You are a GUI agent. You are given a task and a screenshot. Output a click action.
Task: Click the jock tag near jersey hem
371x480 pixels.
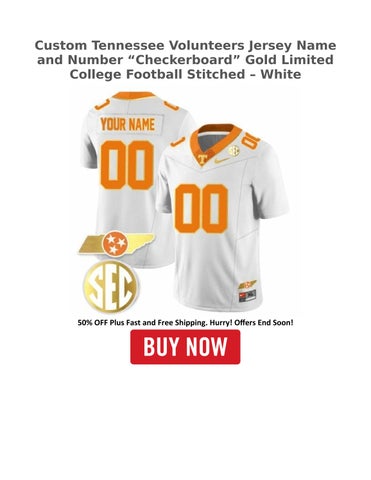pos(247,296)
